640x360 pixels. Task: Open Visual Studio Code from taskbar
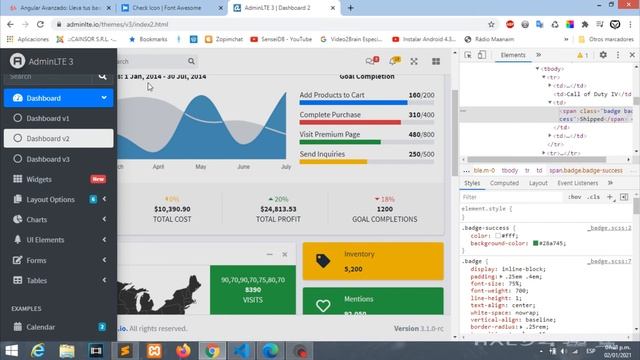click(242, 351)
